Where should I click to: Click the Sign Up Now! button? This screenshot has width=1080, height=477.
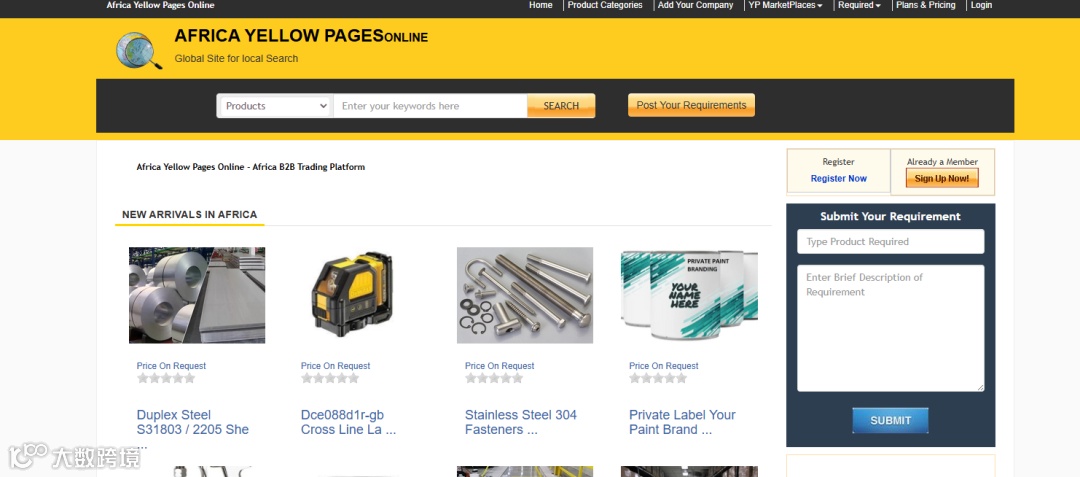click(942, 178)
